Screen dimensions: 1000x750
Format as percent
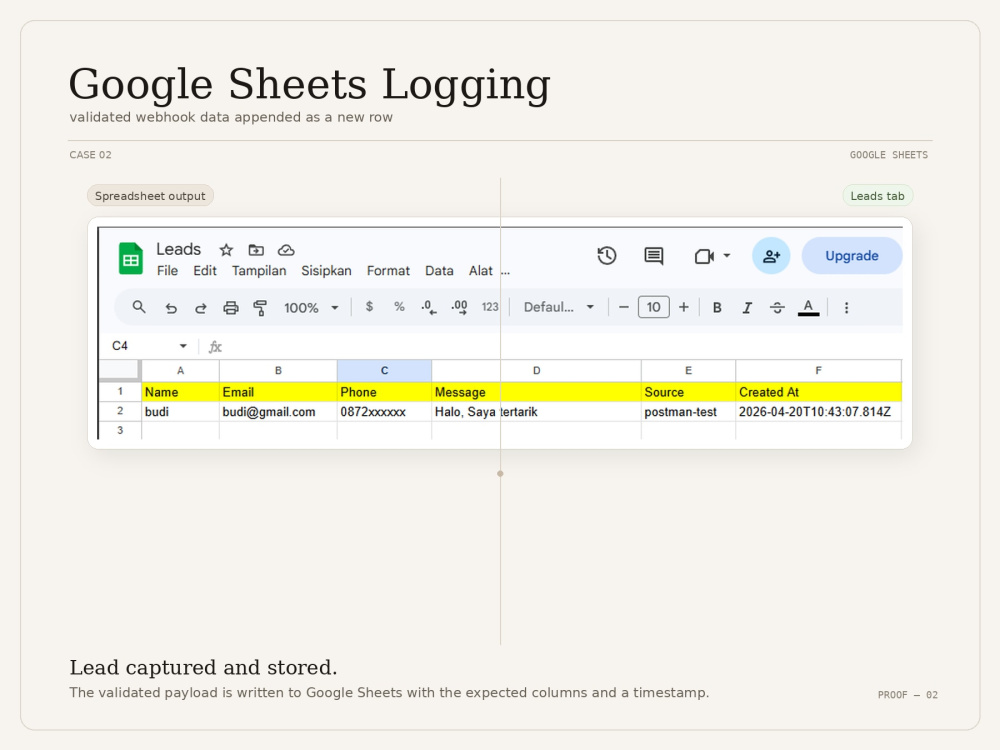(x=399, y=307)
